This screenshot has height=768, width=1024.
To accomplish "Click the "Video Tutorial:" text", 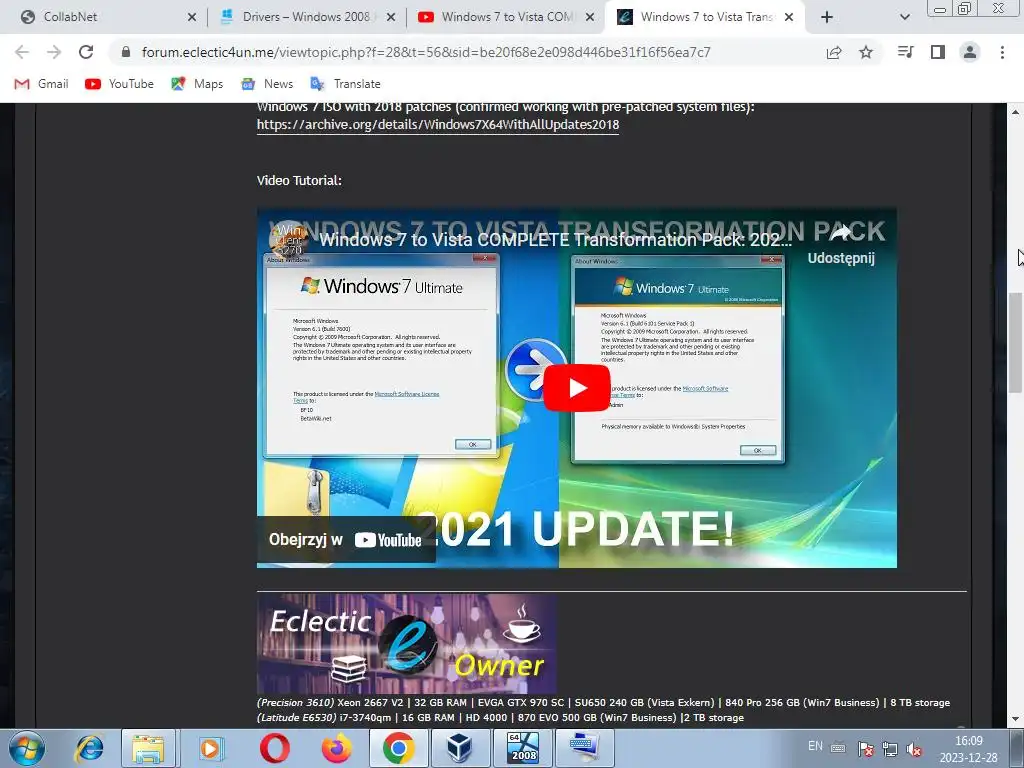I will (x=299, y=180).
